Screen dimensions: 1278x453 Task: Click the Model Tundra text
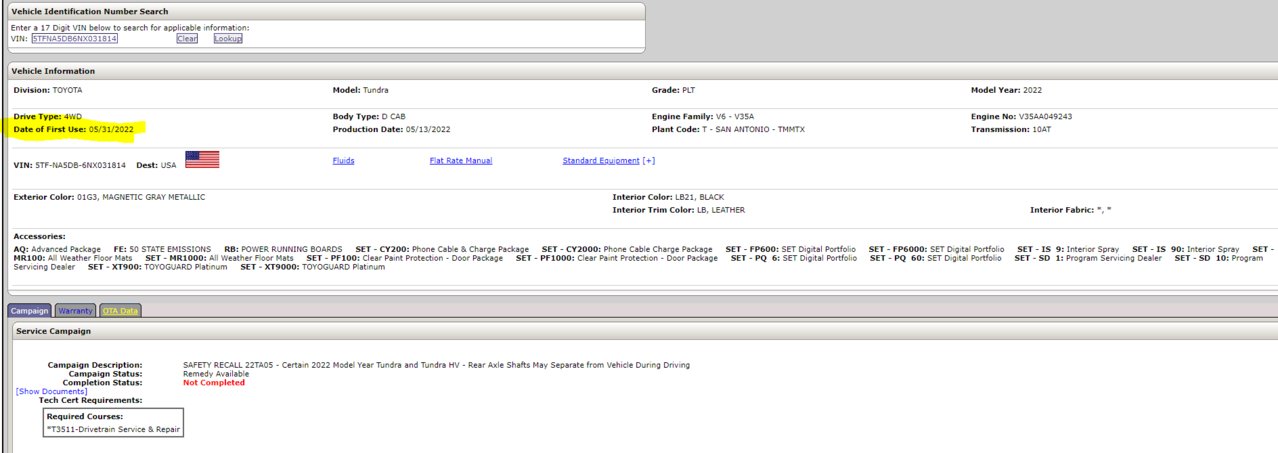[x=360, y=90]
